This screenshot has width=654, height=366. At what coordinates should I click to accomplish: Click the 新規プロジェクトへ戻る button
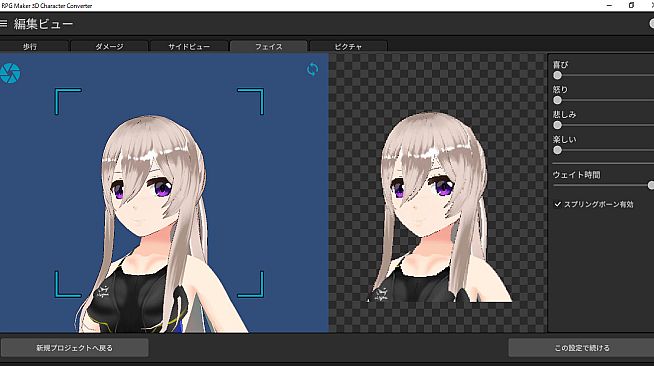75,348
